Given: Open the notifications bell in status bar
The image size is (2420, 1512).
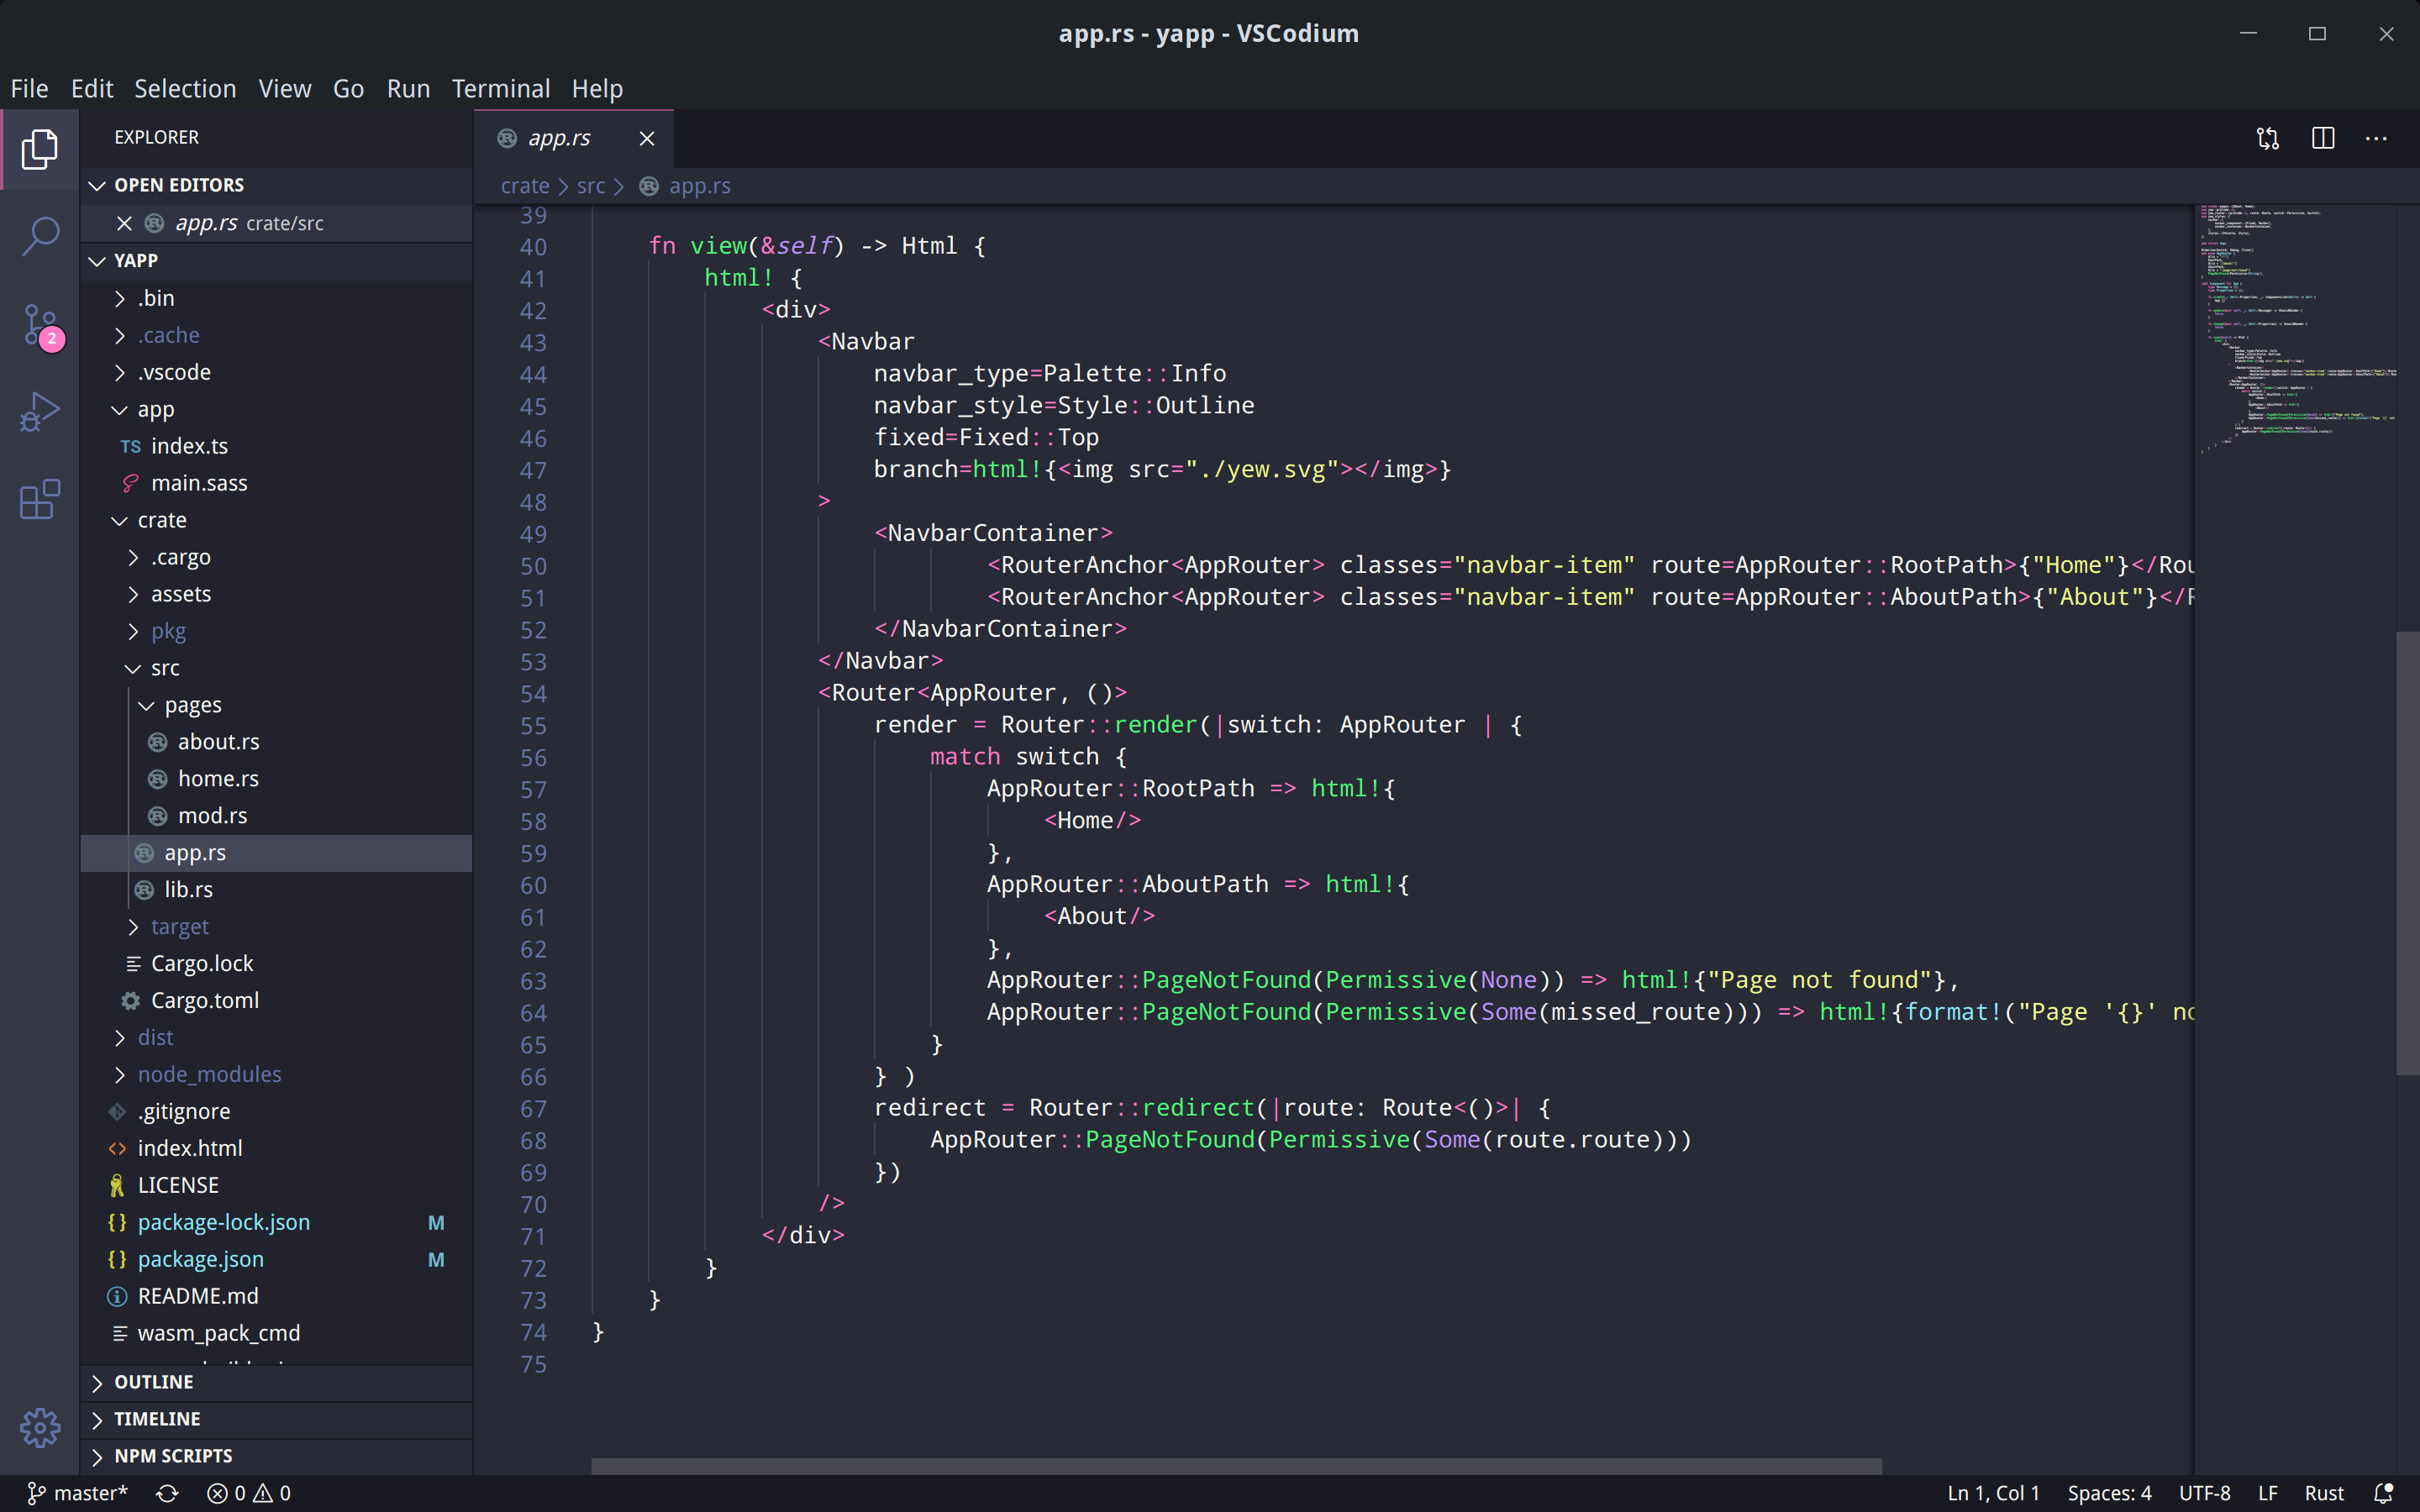Looking at the screenshot, I should [2383, 1493].
